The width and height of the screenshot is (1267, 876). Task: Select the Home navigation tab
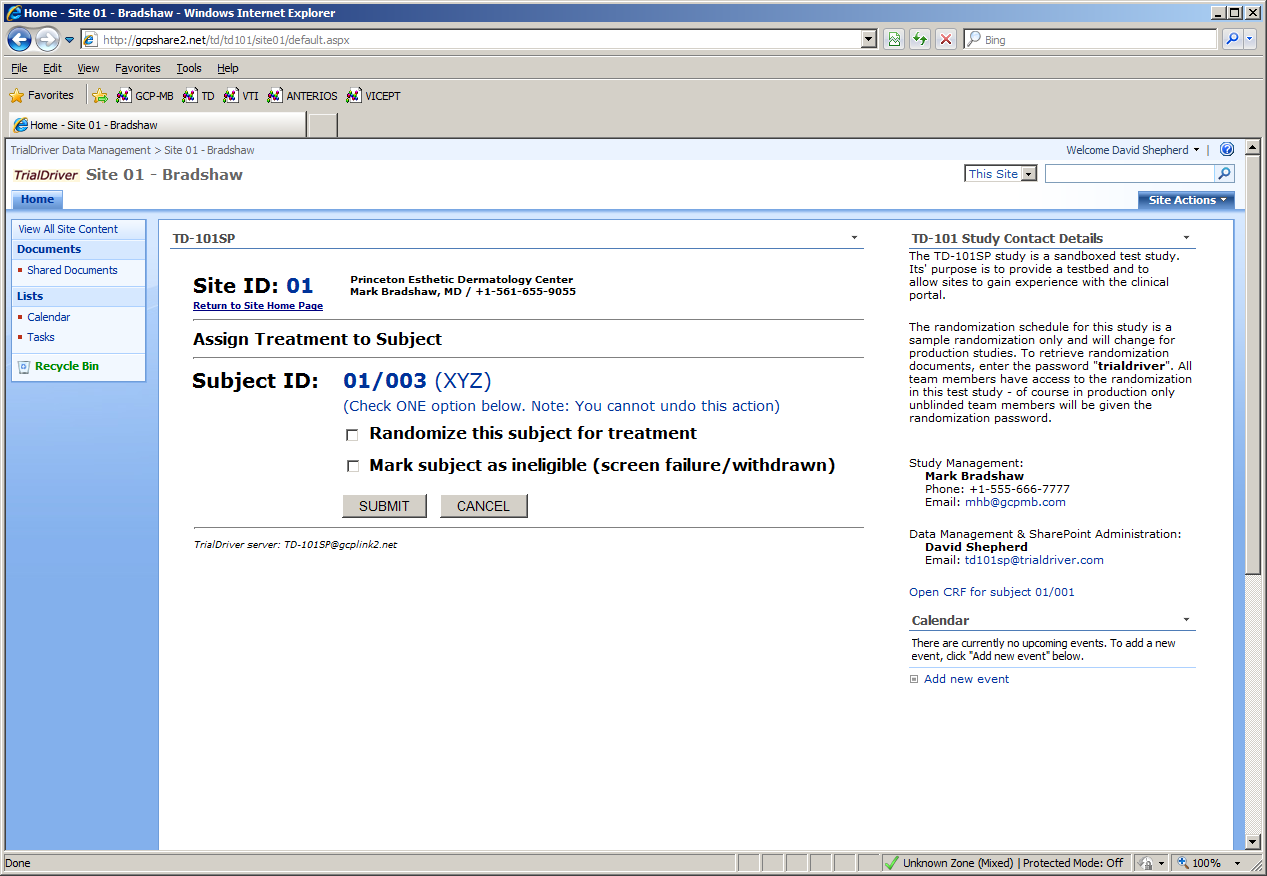tap(38, 200)
